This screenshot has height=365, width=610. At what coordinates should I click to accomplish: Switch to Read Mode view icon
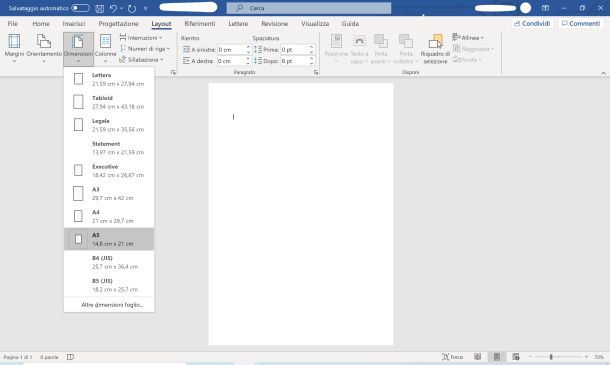(478, 357)
